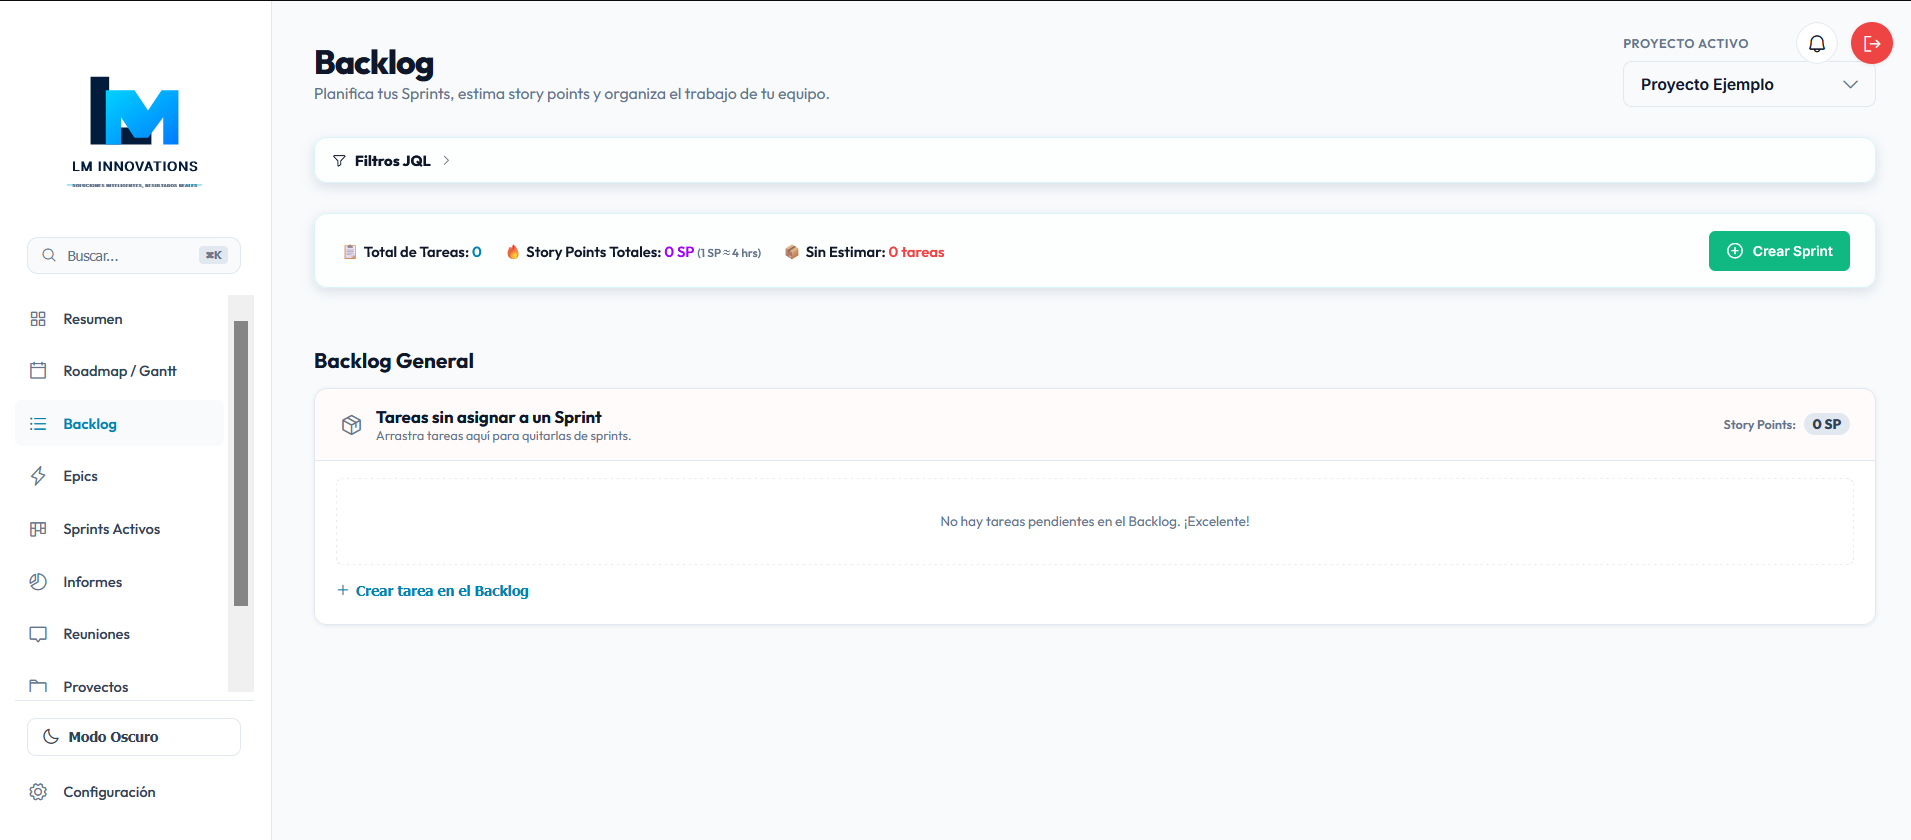The height and width of the screenshot is (840, 1911).
Task: Expand Filtros JQL with the chevron arrow
Action: coord(446,161)
